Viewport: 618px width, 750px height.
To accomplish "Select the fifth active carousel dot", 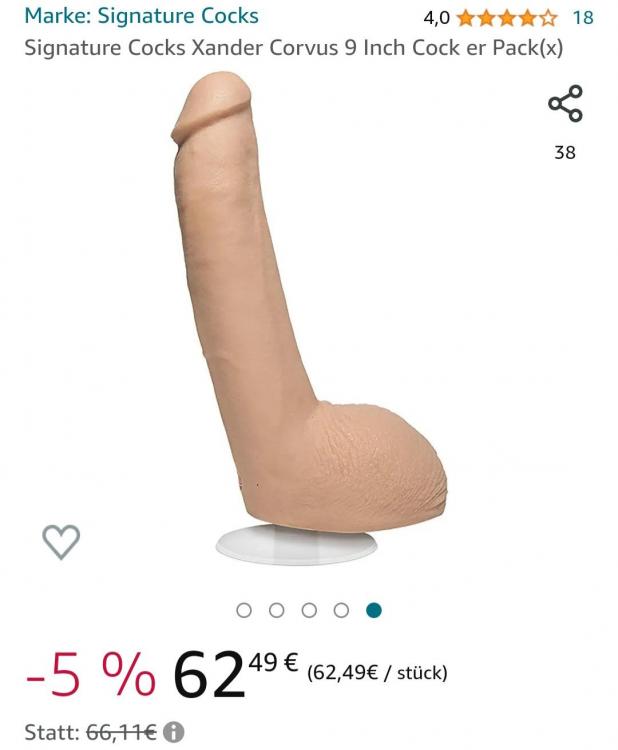I will pos(374,610).
